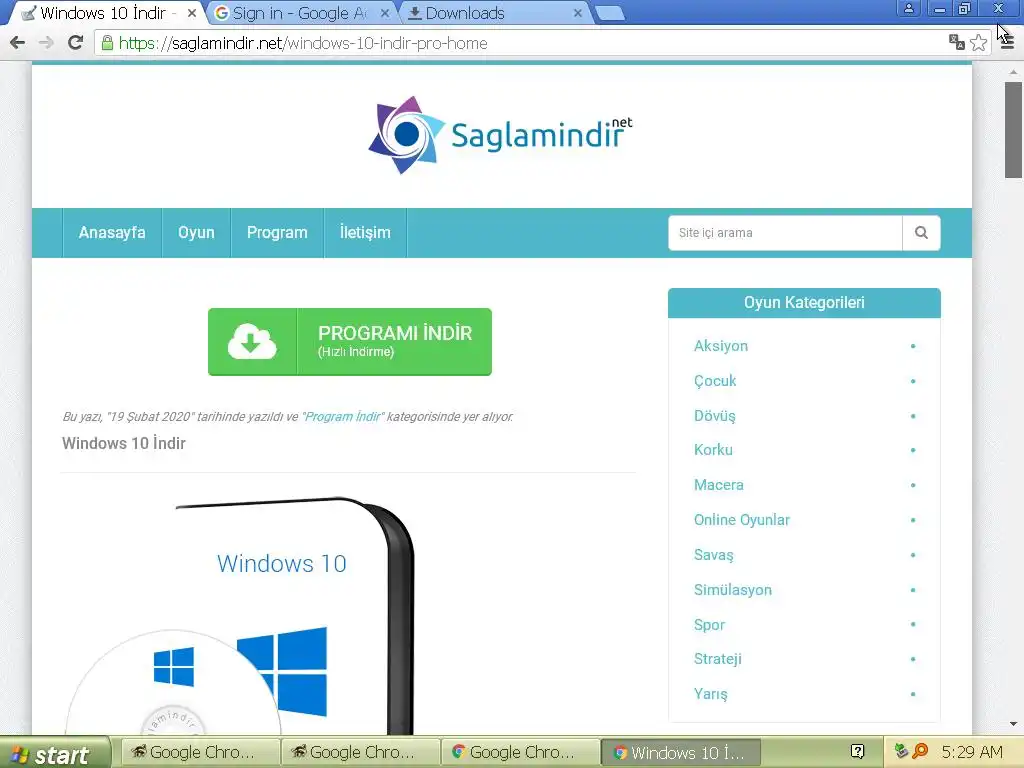Open the translate page icon in address bar
The image size is (1024, 768).
[x=957, y=42]
